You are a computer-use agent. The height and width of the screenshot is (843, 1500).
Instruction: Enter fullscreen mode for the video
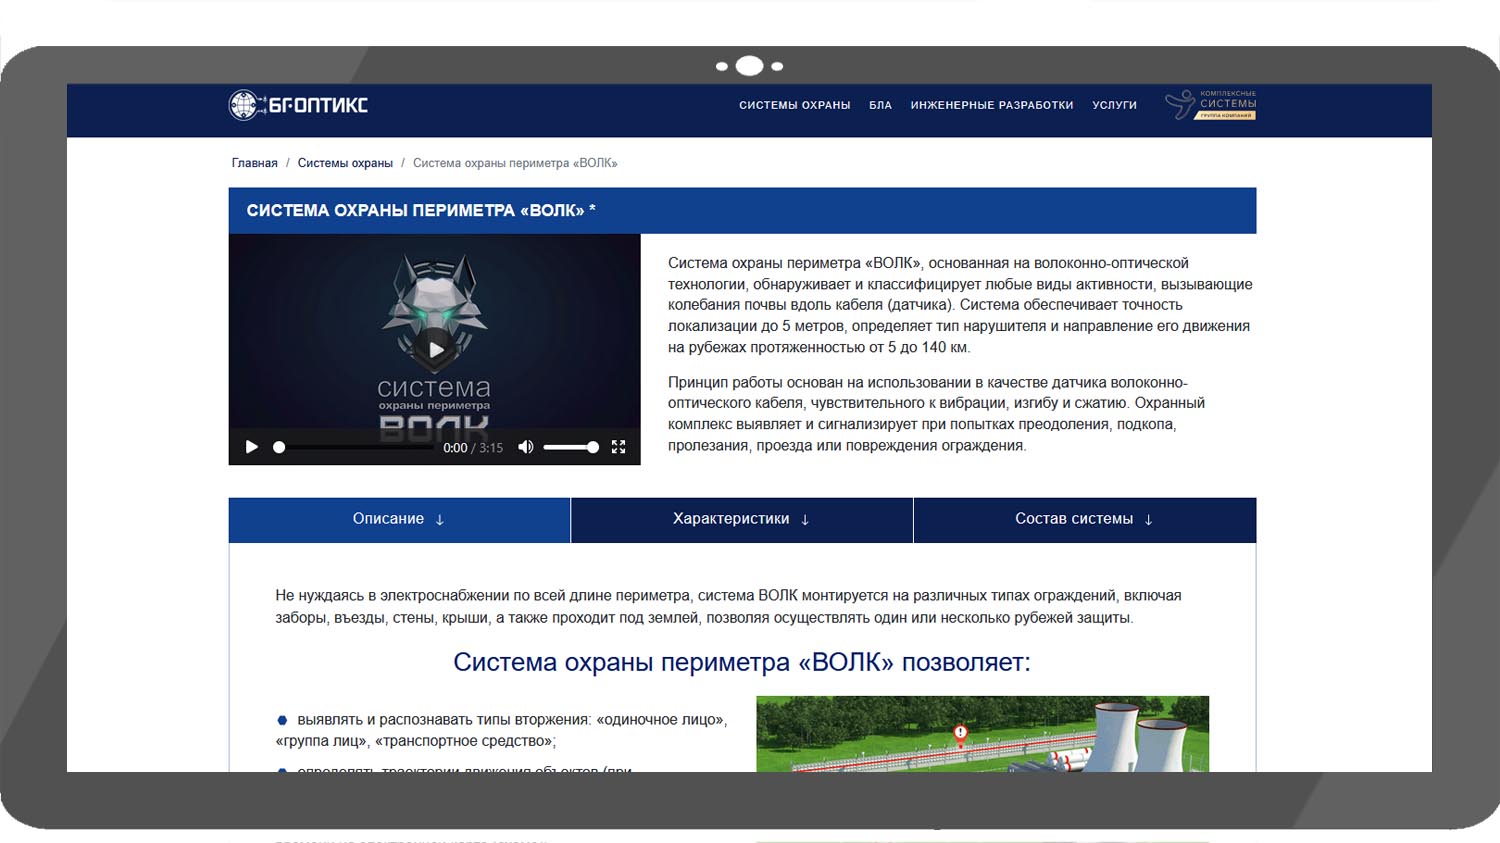618,447
